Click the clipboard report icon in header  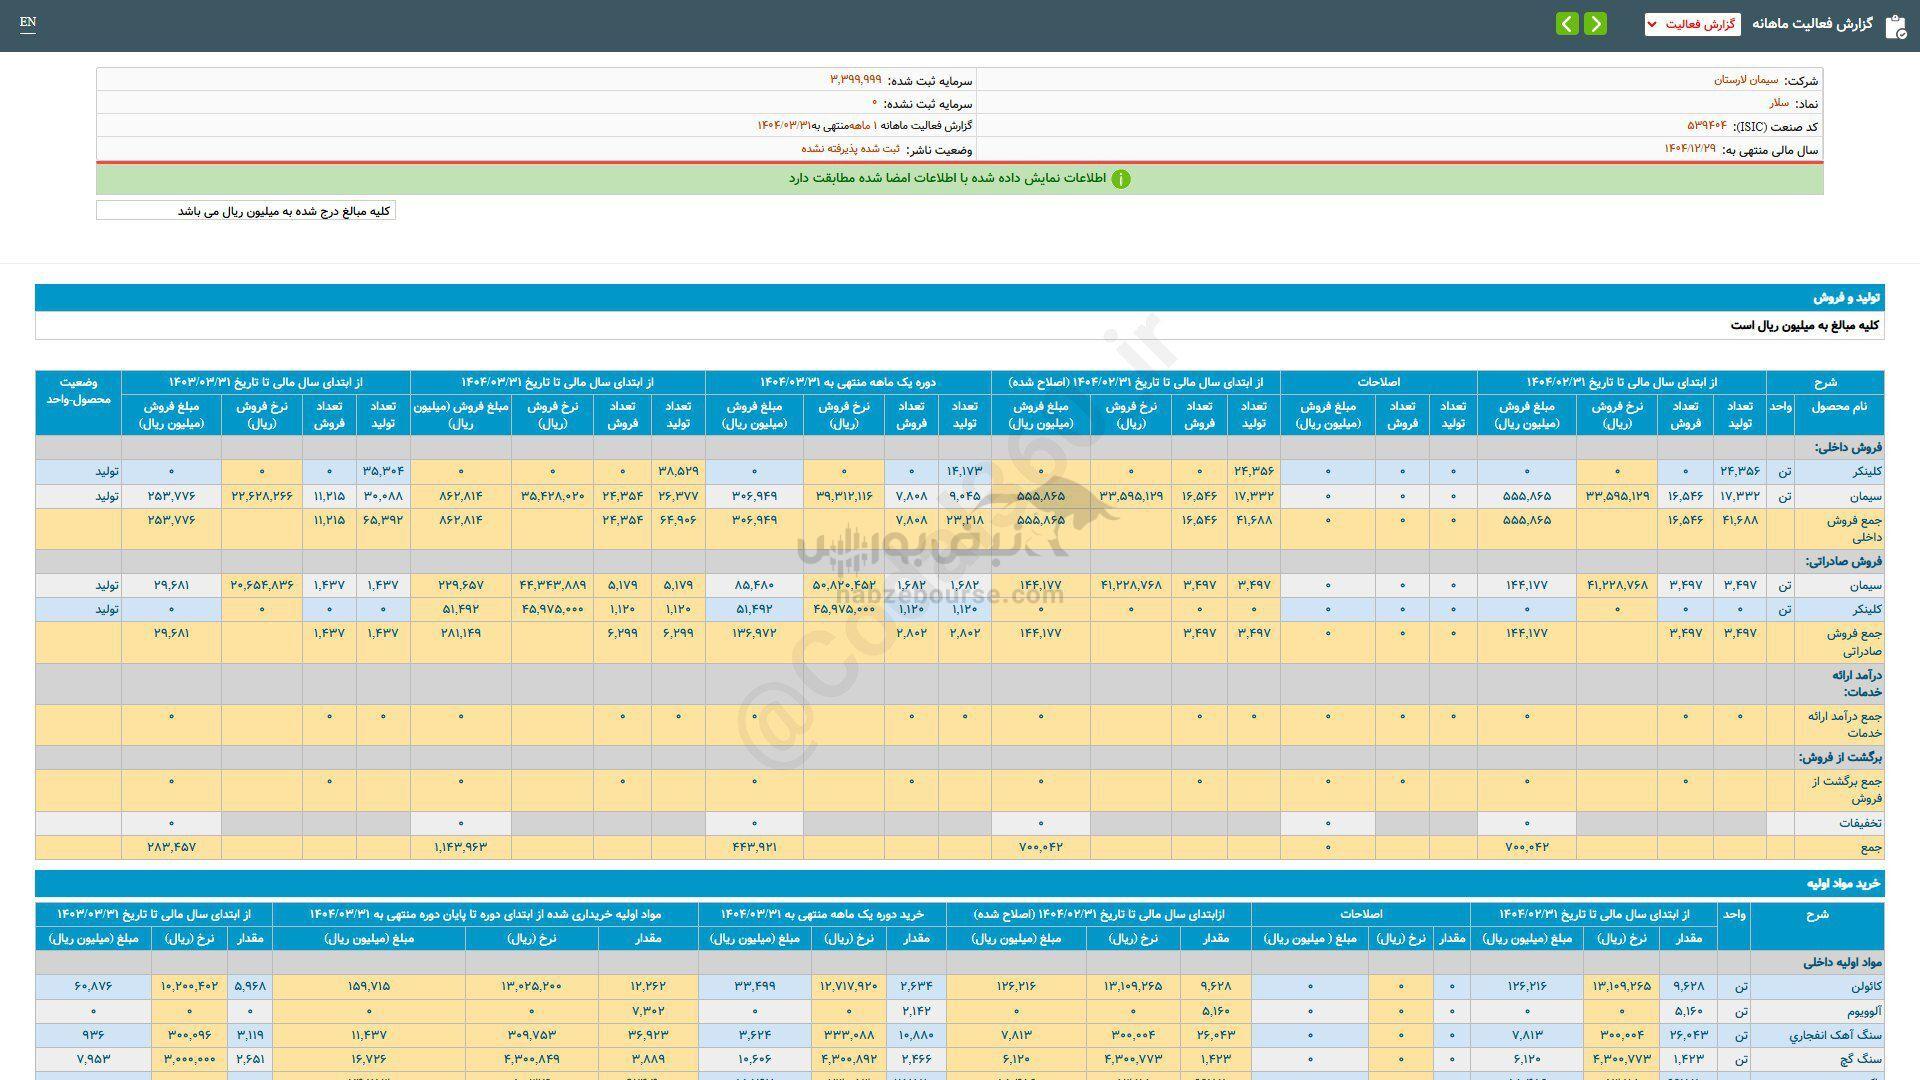1895,26
